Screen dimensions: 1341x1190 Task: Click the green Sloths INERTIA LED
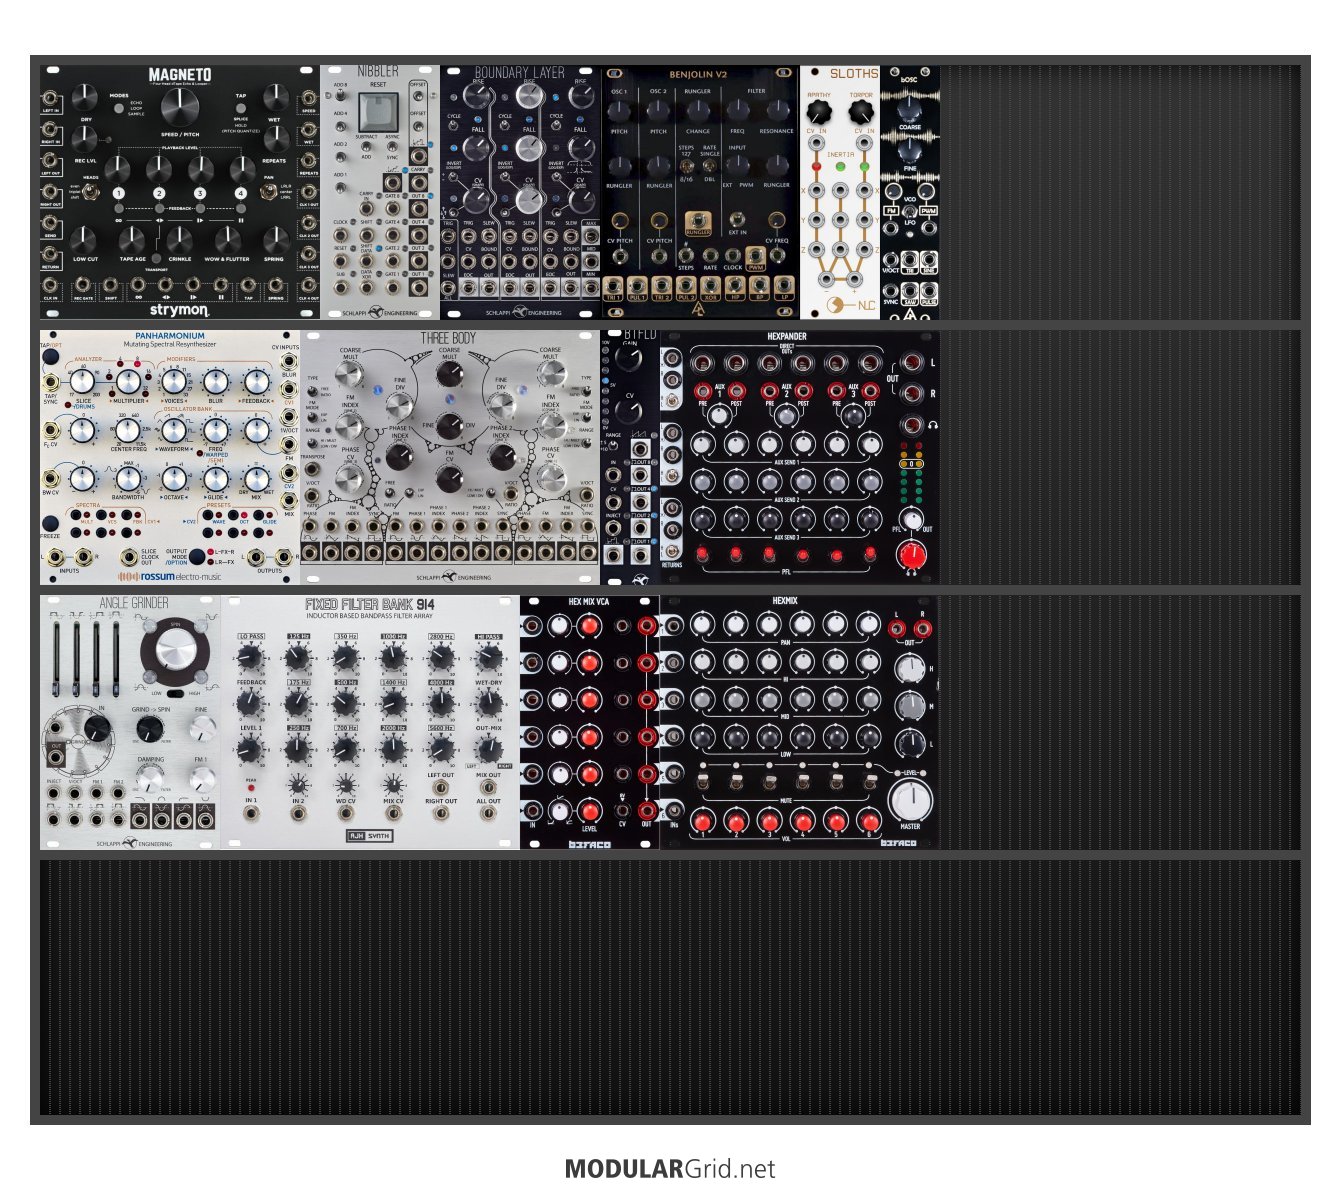(x=840, y=166)
